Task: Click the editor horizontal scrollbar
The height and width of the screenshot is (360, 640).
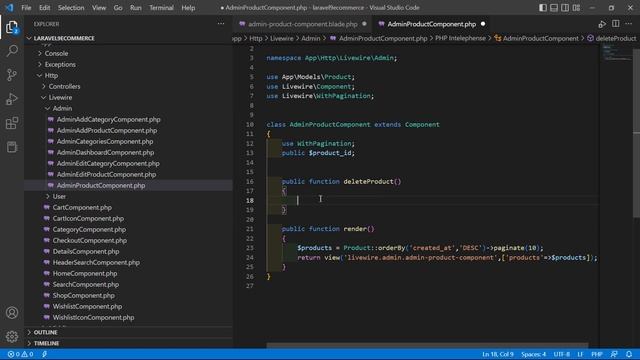Action: click(x=427, y=345)
